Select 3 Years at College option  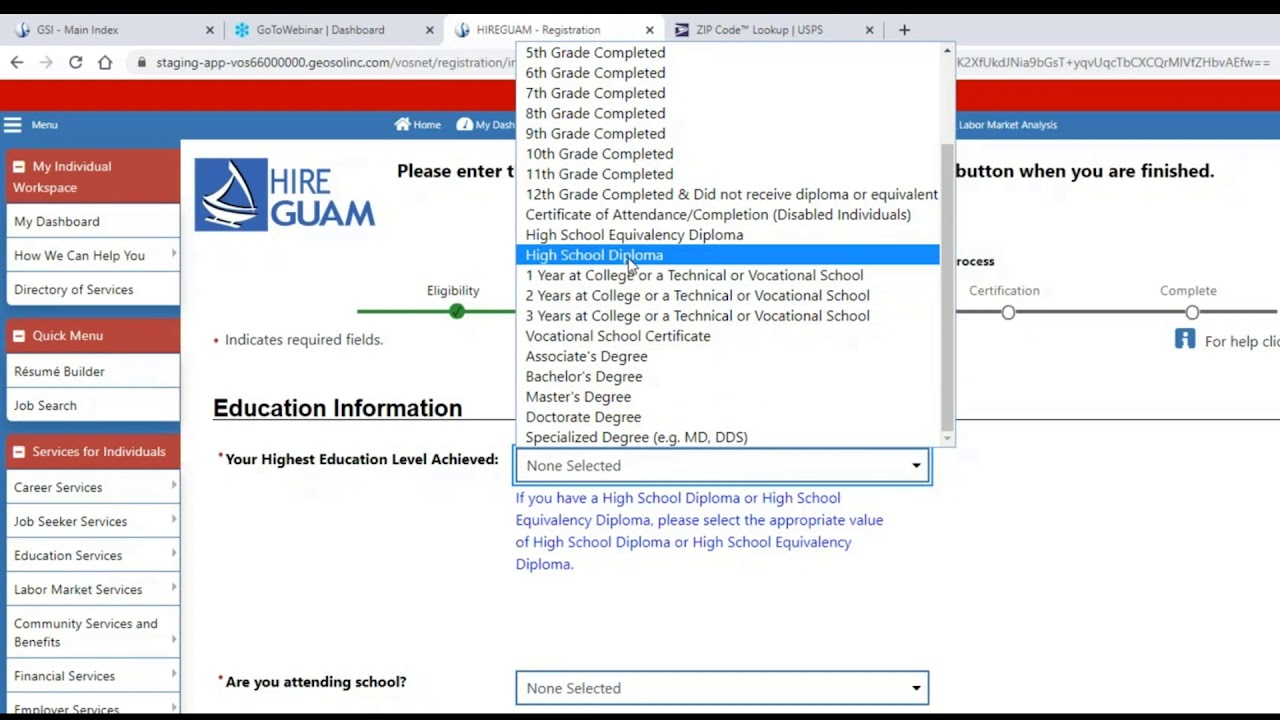point(728,316)
